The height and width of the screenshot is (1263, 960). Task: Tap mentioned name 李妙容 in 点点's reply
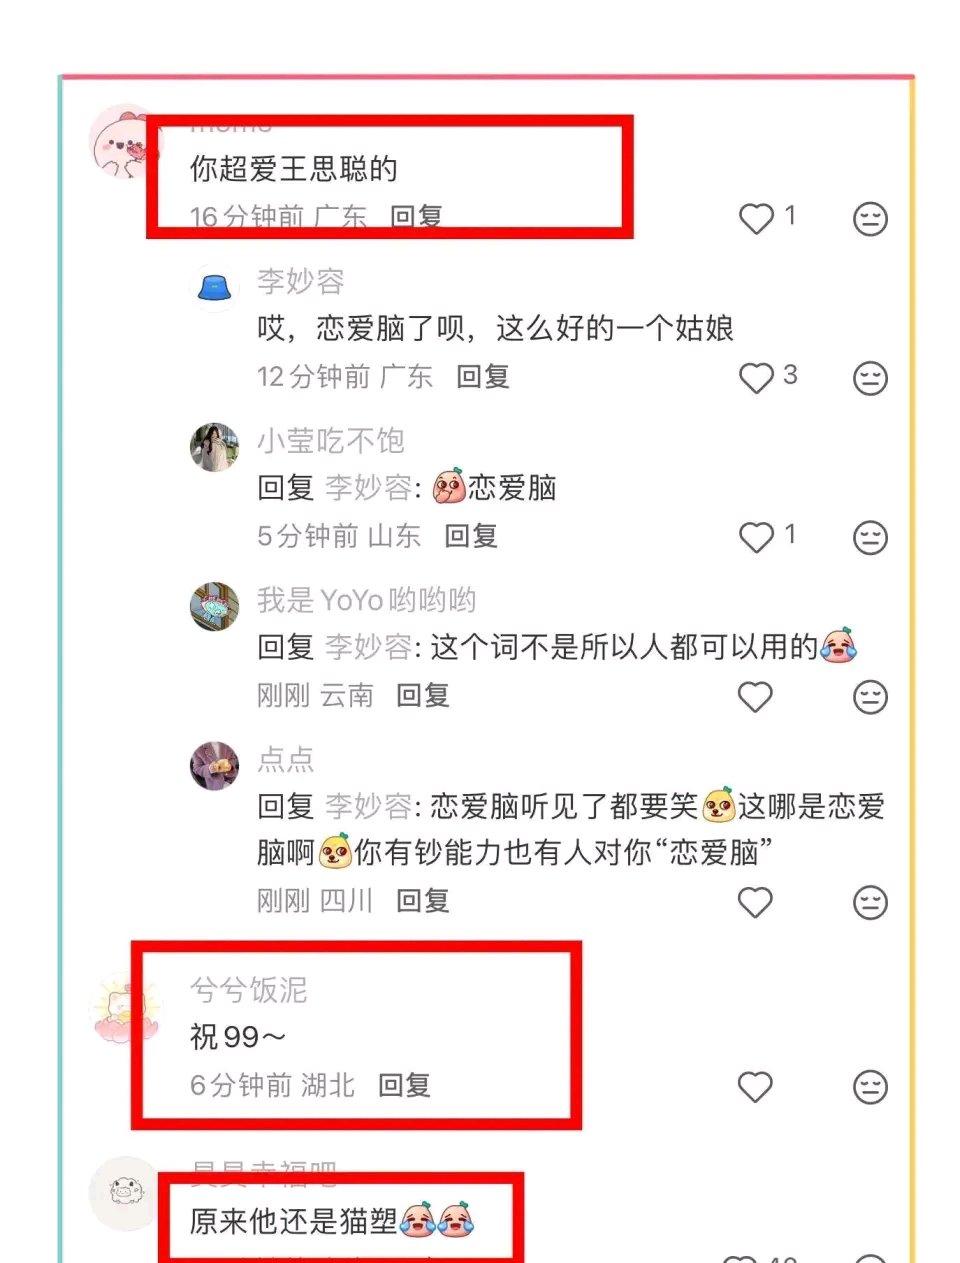(x=368, y=806)
